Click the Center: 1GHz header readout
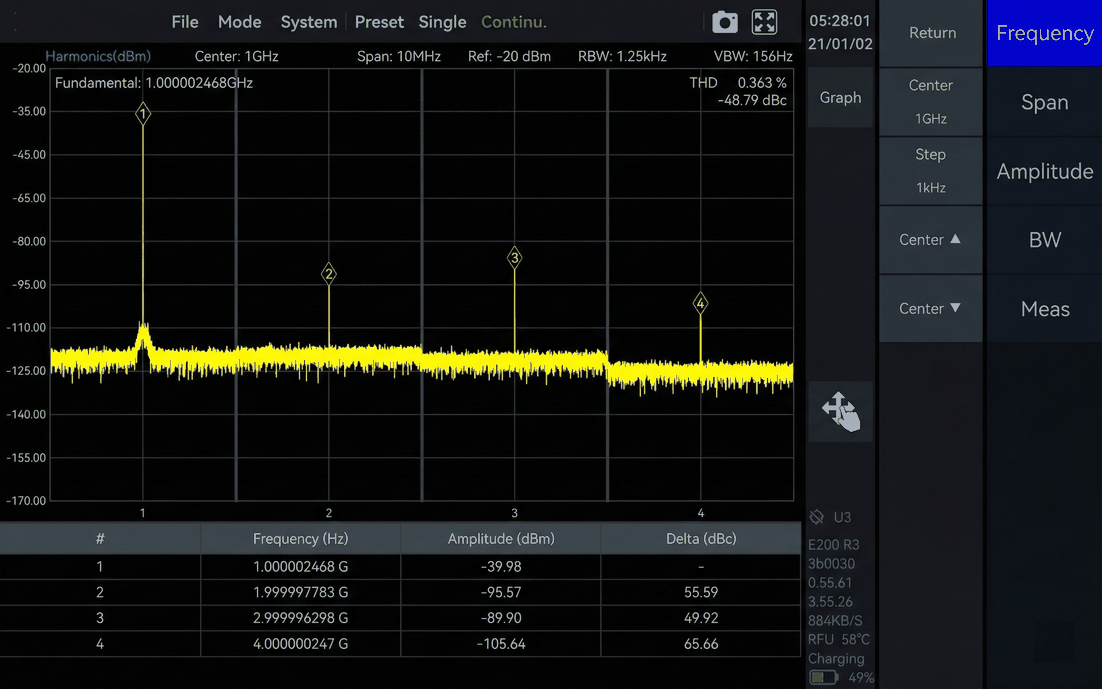 pyautogui.click(x=236, y=56)
